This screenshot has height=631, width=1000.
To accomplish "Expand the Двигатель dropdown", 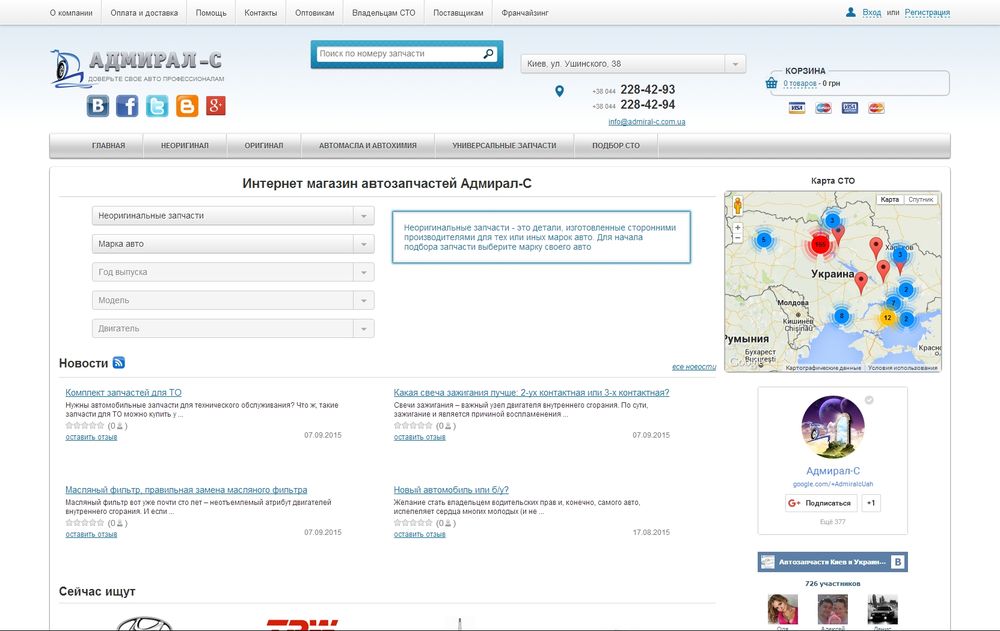I will (x=233, y=328).
